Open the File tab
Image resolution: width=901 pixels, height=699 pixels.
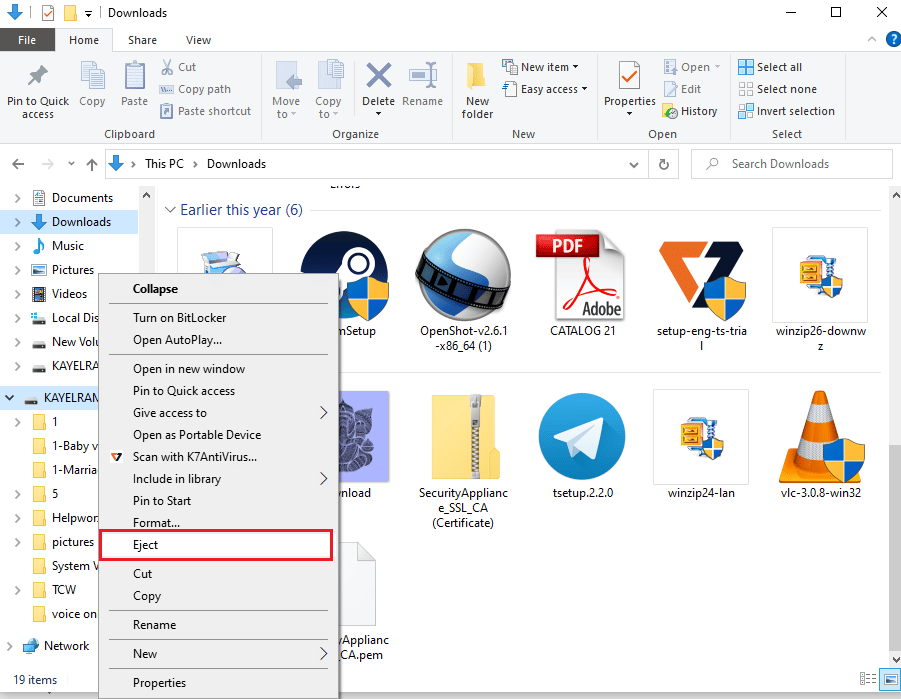tap(27, 40)
